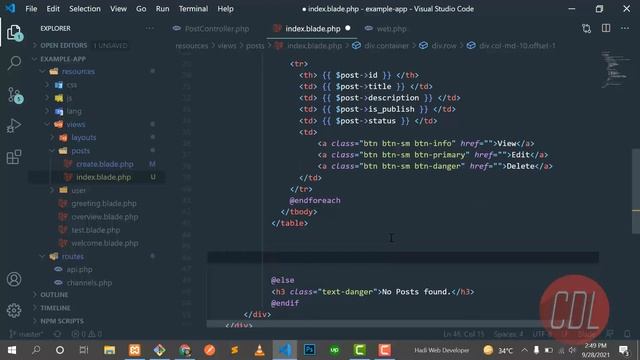Open the Help menu

point(225,9)
